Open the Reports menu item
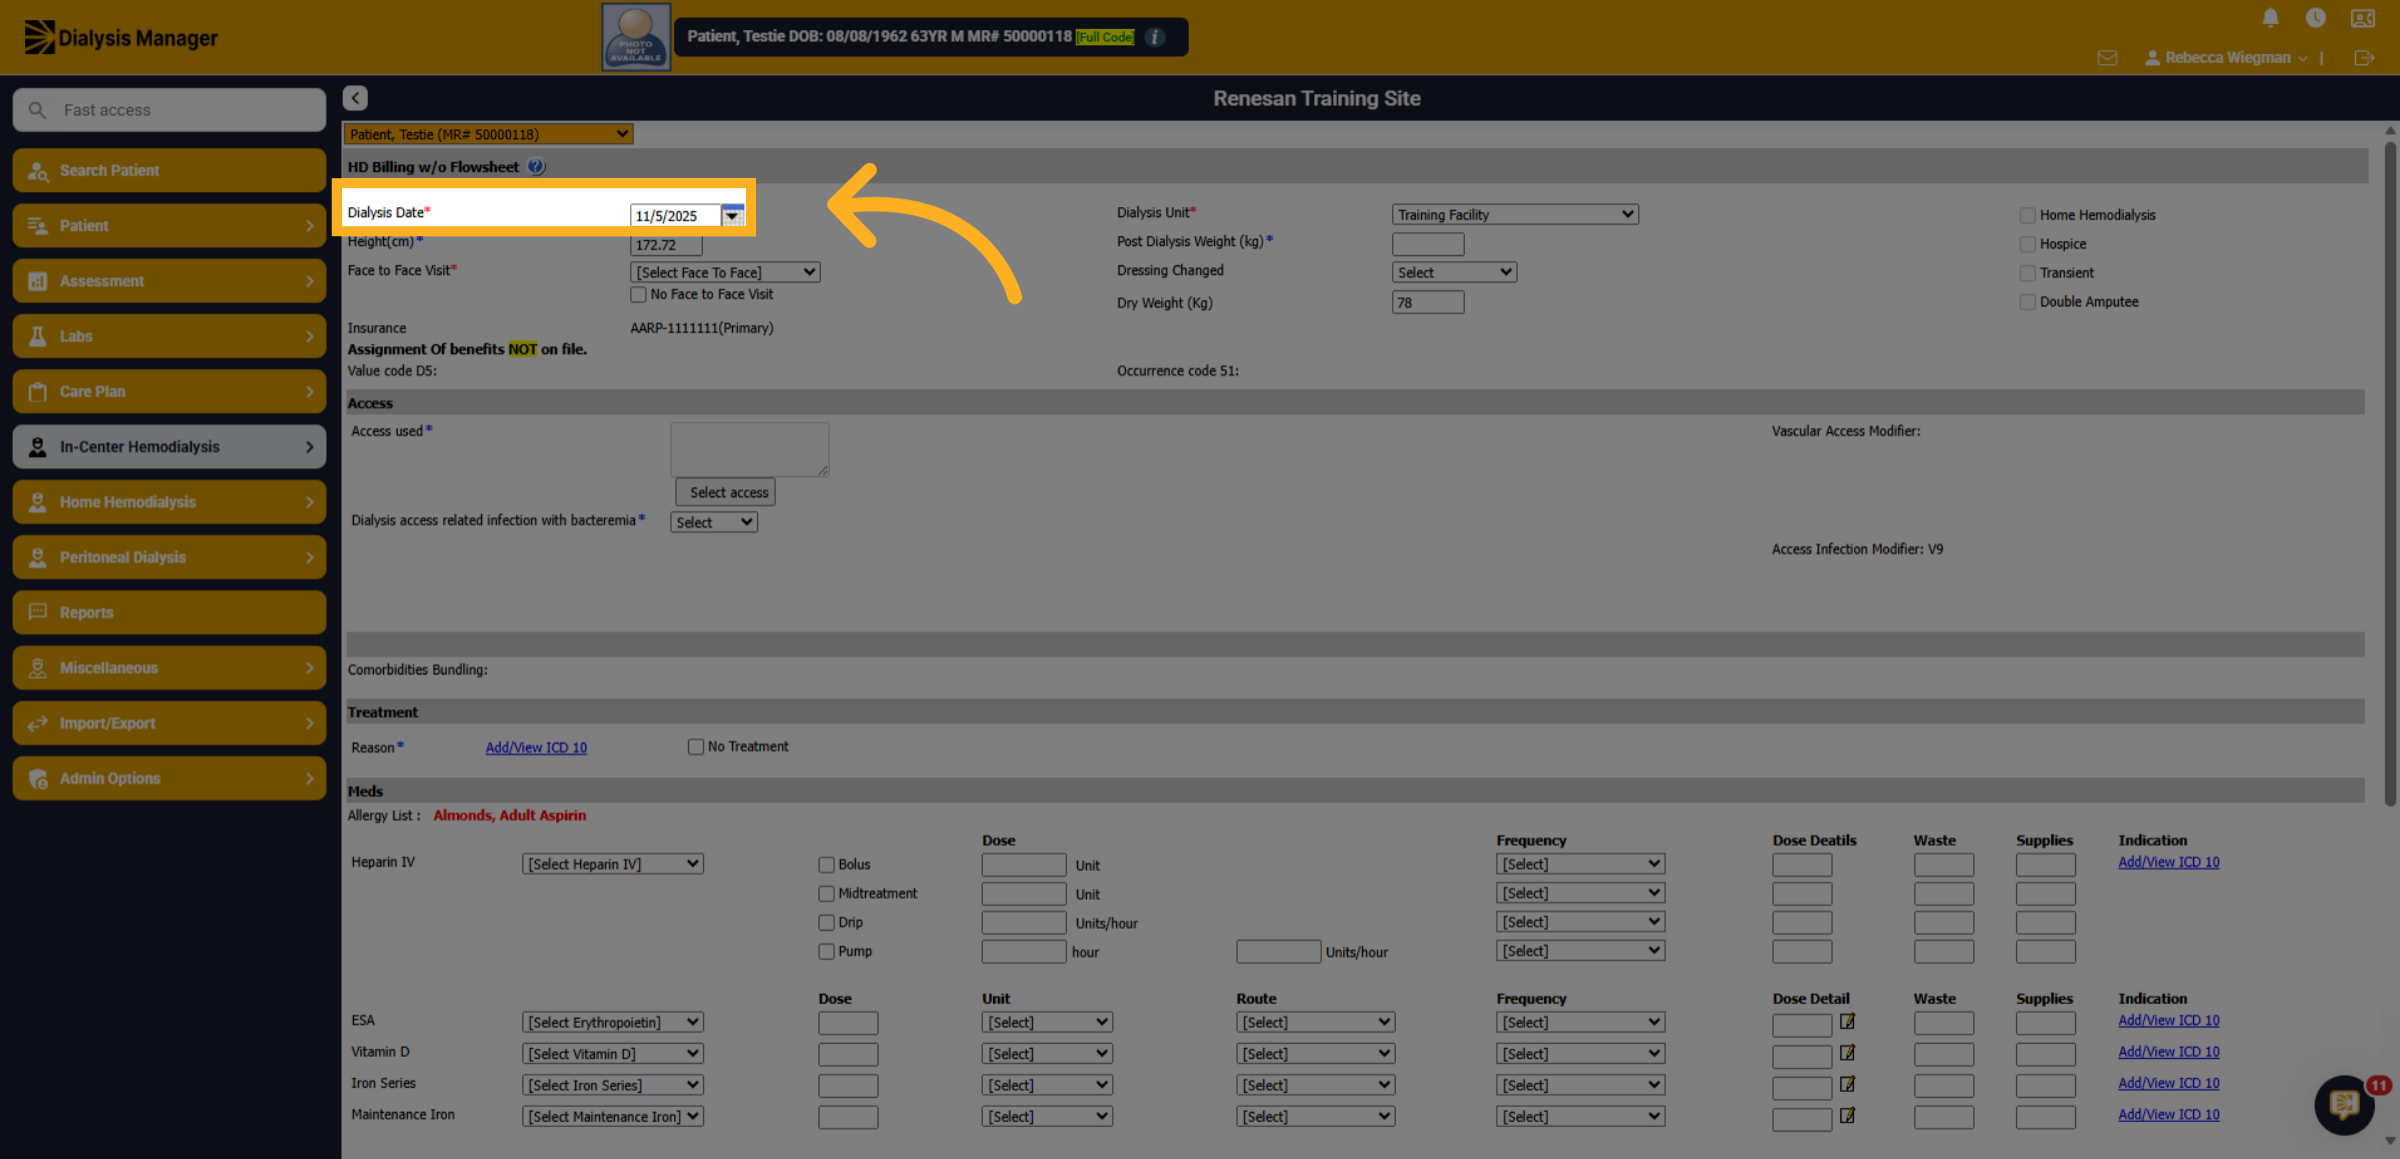 click(x=169, y=612)
